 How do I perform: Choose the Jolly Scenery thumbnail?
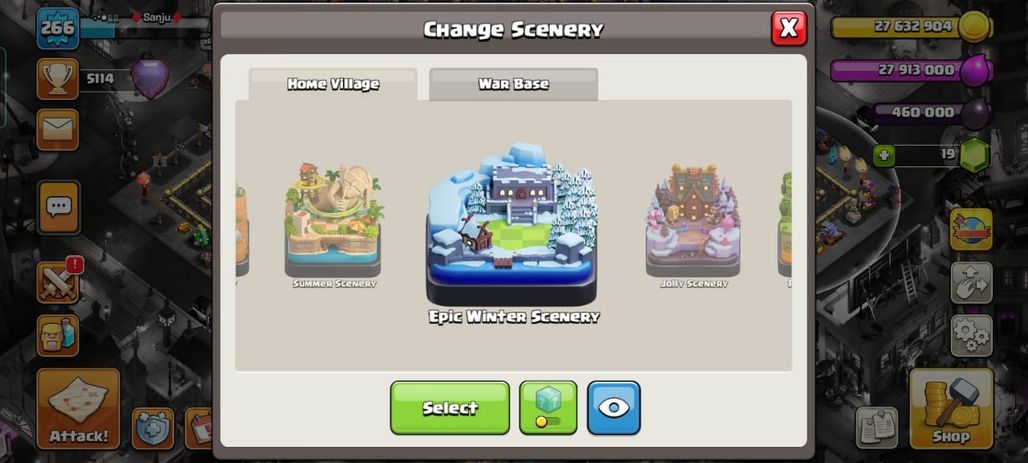coord(694,225)
